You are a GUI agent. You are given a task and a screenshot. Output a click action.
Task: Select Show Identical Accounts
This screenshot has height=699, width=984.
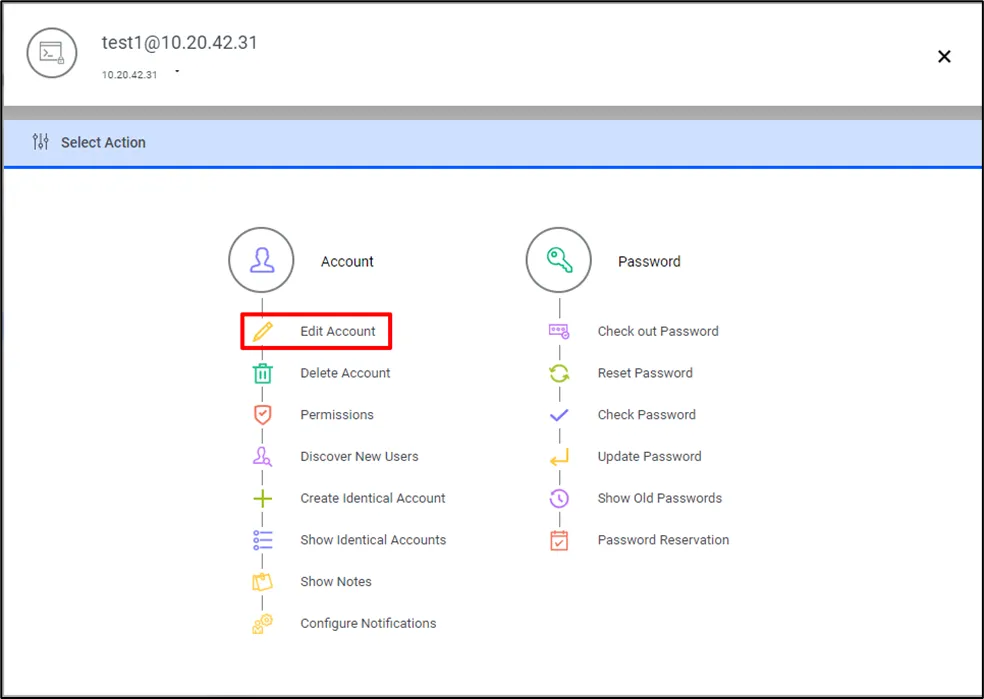pos(373,540)
